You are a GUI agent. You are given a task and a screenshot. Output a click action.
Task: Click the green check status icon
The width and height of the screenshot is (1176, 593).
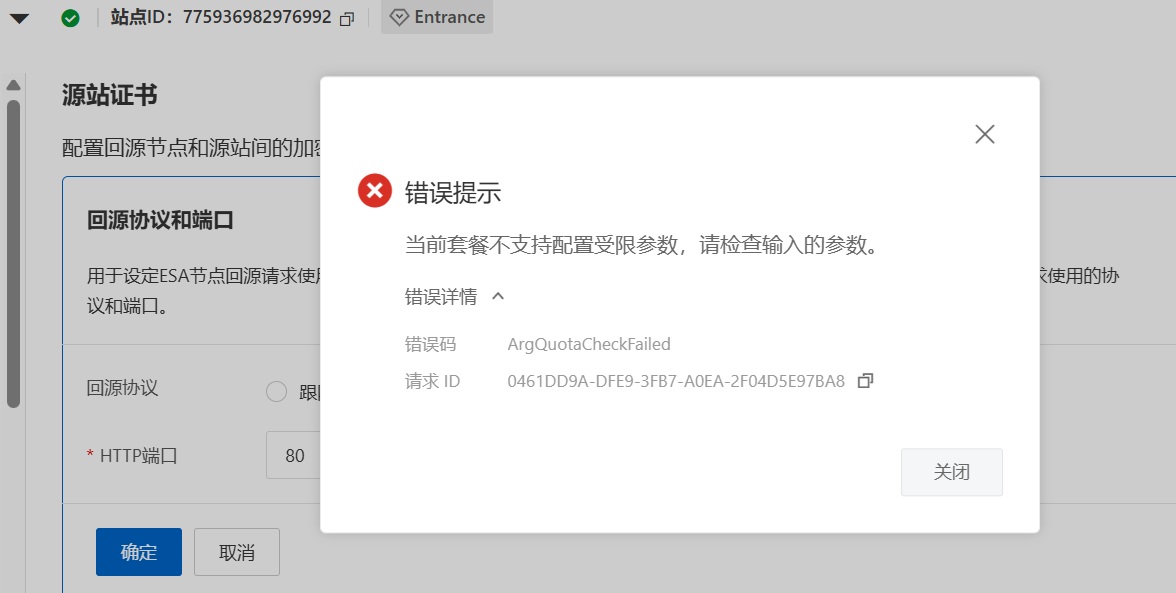pyautogui.click(x=70, y=18)
